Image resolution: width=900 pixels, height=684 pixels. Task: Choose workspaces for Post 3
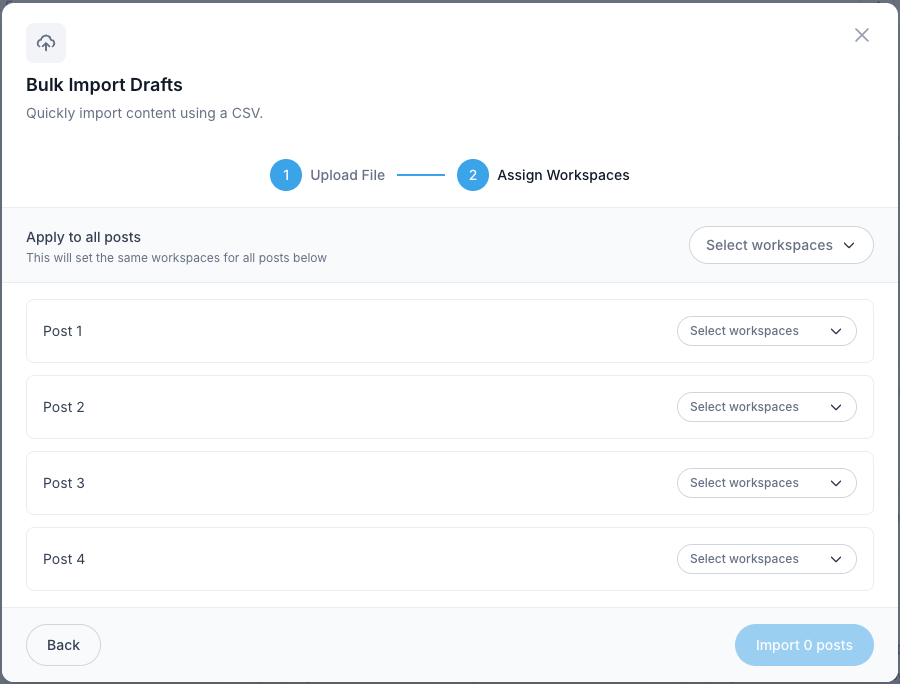[x=767, y=483]
